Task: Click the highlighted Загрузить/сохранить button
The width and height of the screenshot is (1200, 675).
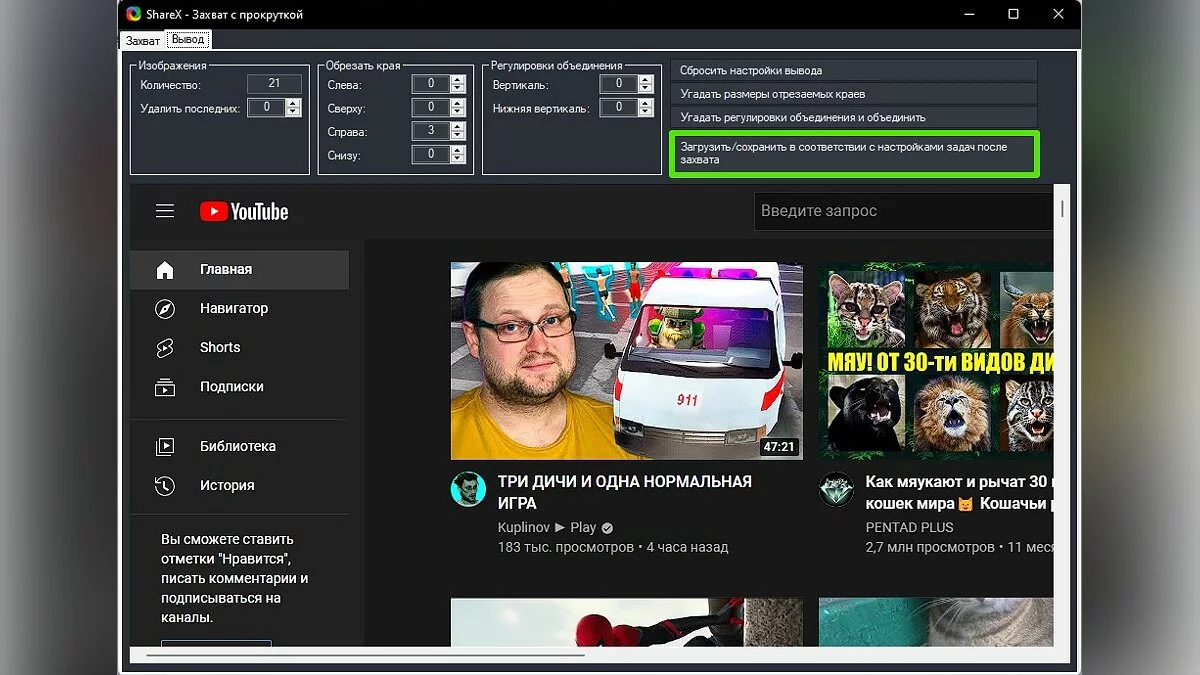Action: click(x=853, y=154)
